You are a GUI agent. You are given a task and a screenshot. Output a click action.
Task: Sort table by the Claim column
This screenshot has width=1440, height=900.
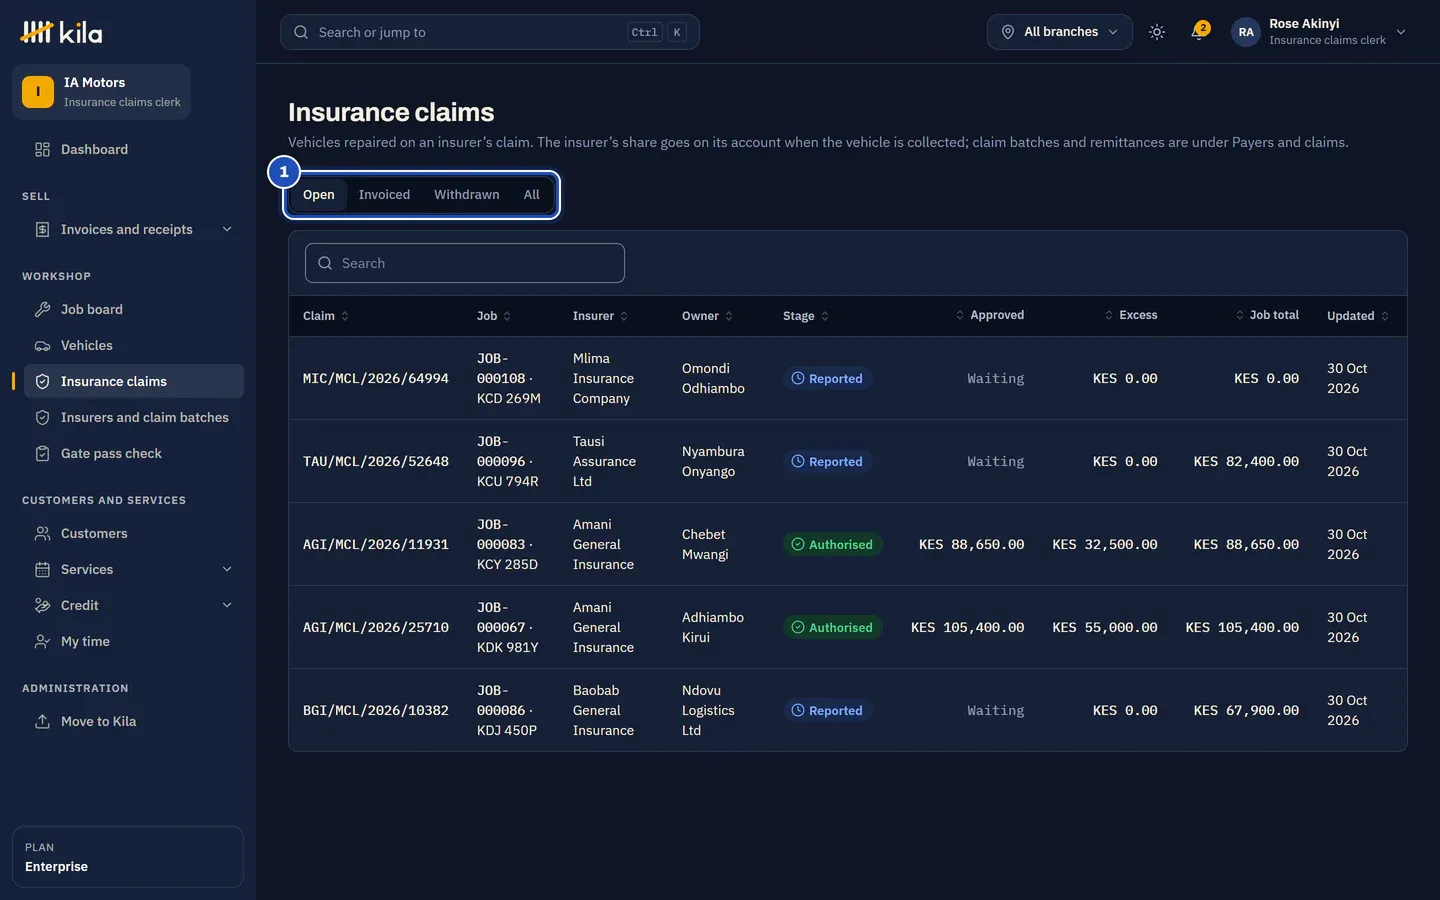coord(326,316)
